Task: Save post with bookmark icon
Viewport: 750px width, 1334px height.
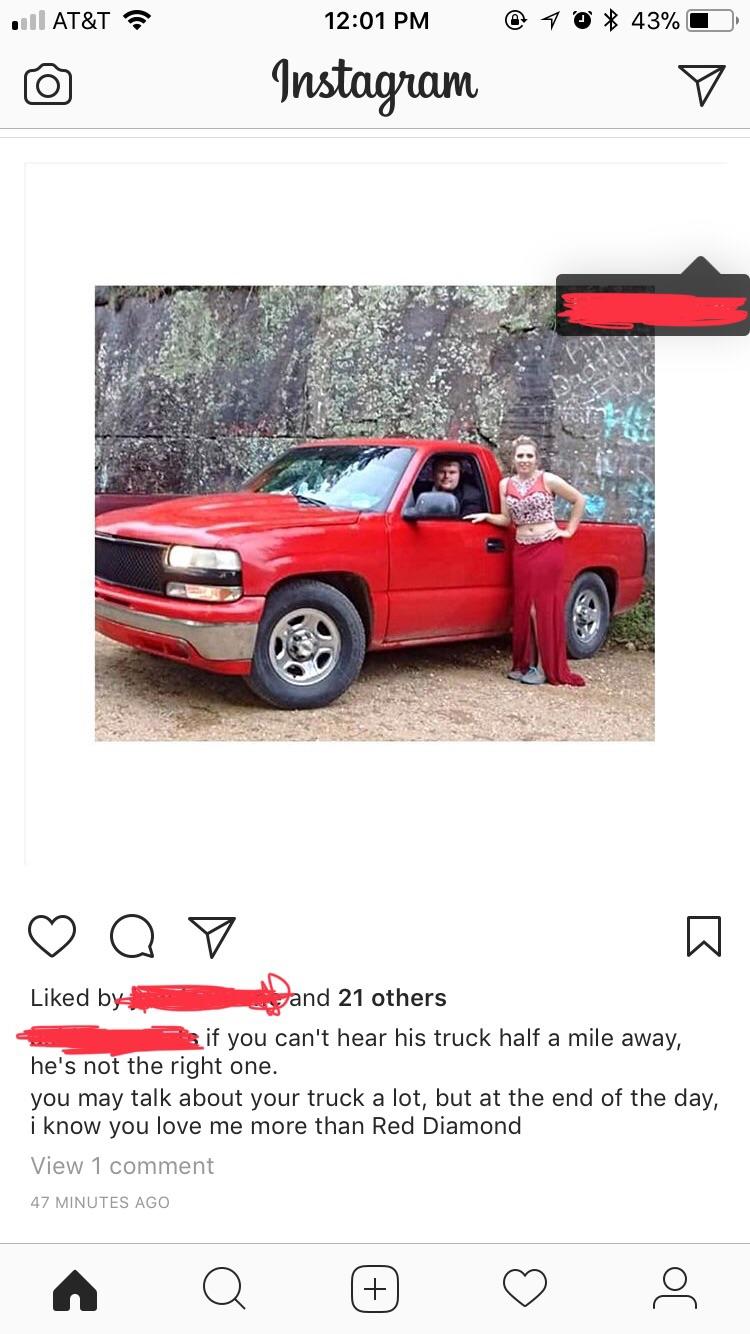Action: (x=704, y=936)
